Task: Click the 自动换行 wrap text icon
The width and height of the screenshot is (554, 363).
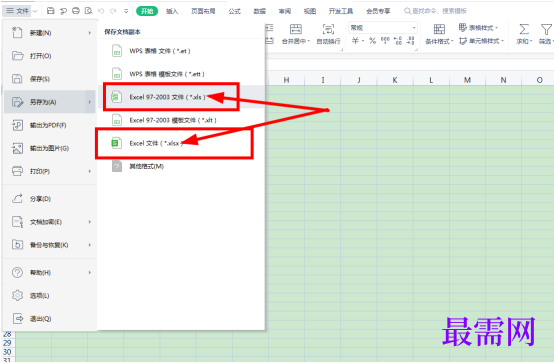Action: (328, 29)
